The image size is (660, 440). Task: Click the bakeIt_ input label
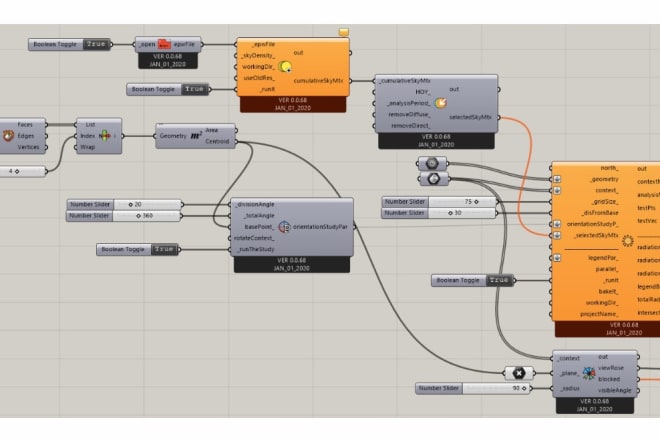point(609,291)
